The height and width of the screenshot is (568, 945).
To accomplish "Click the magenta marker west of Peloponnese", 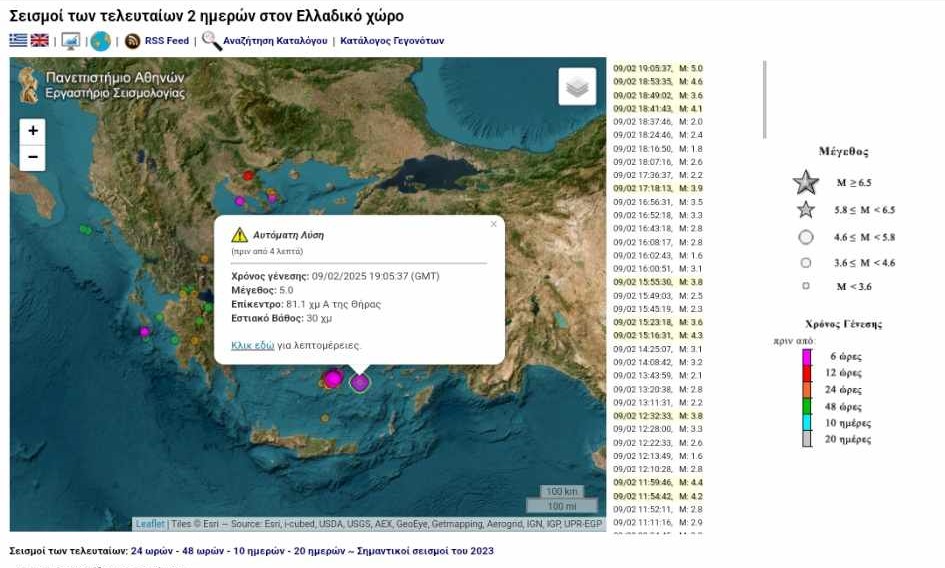I will pyautogui.click(x=145, y=332).
